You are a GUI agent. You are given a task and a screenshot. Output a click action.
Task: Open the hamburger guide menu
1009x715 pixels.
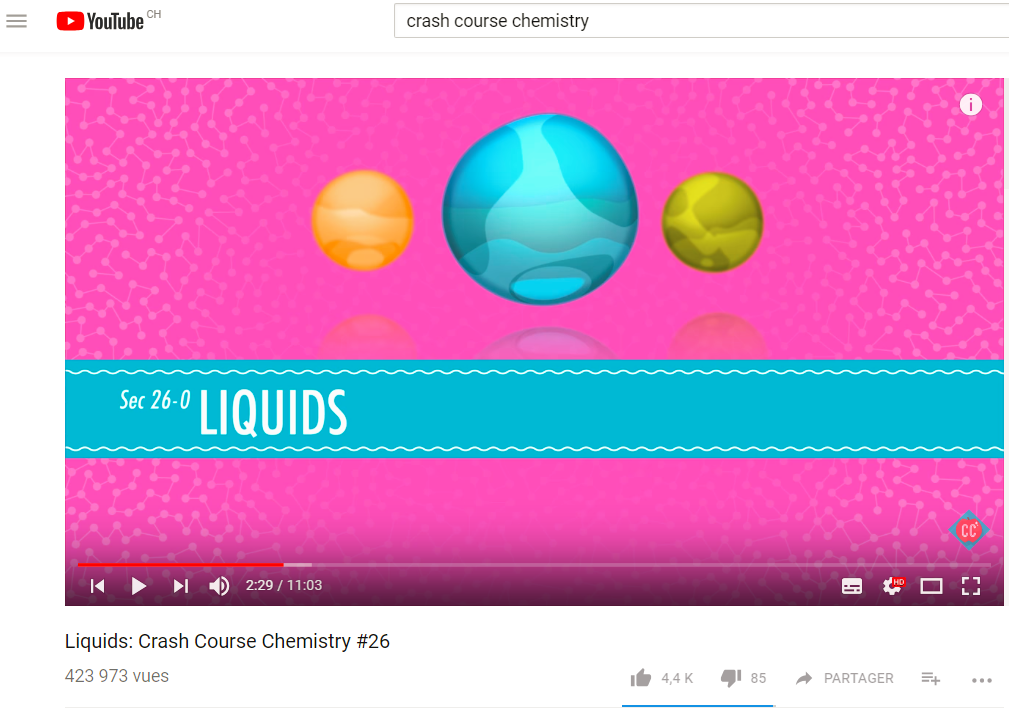pyautogui.click(x=17, y=21)
